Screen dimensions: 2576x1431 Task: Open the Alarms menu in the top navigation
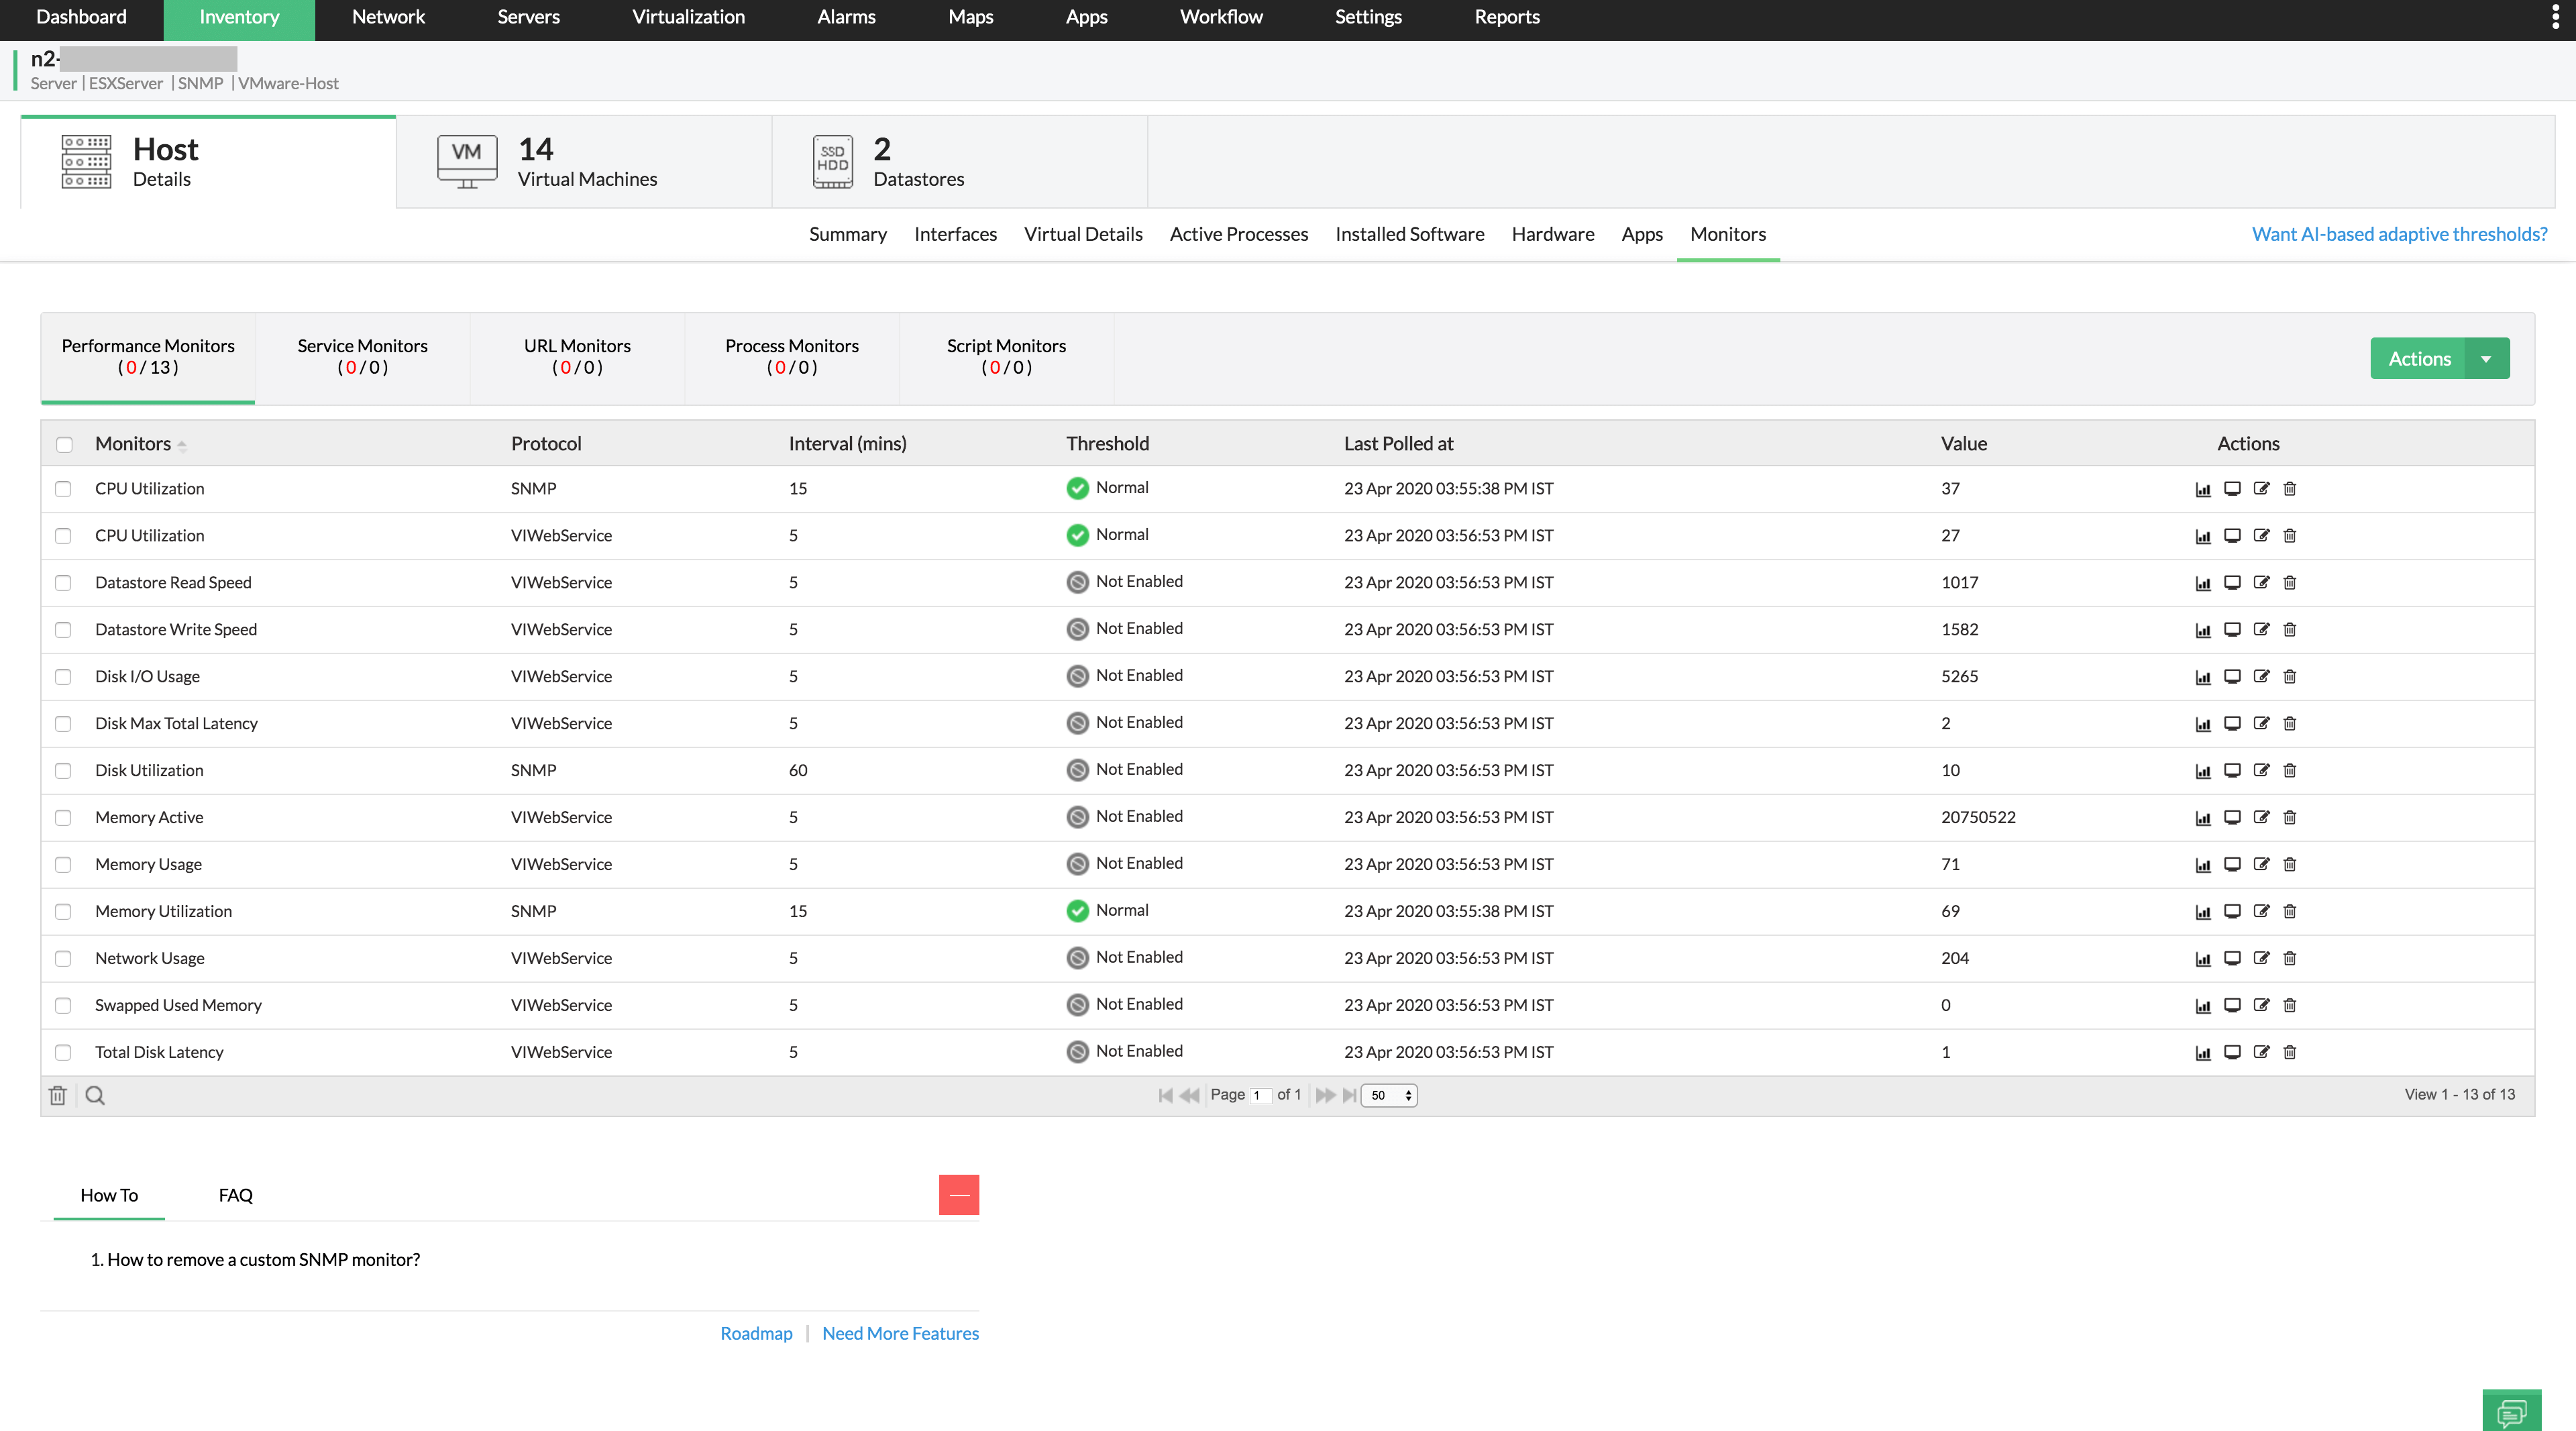point(846,17)
